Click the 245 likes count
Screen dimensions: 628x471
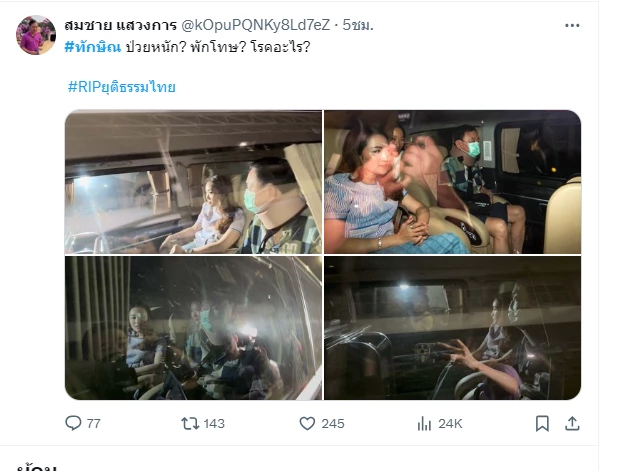tap(333, 423)
